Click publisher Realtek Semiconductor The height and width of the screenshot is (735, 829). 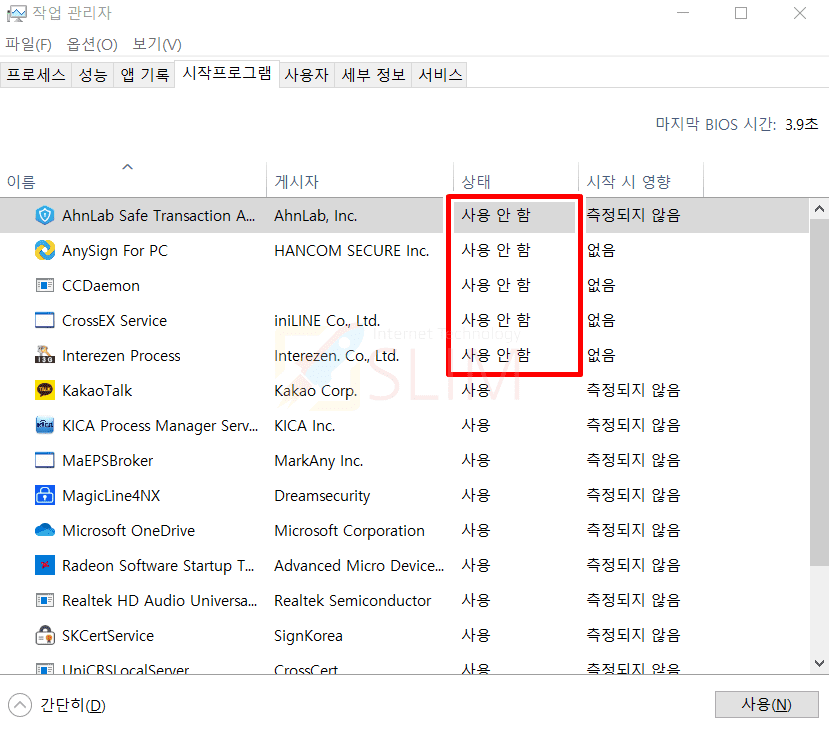tap(353, 601)
